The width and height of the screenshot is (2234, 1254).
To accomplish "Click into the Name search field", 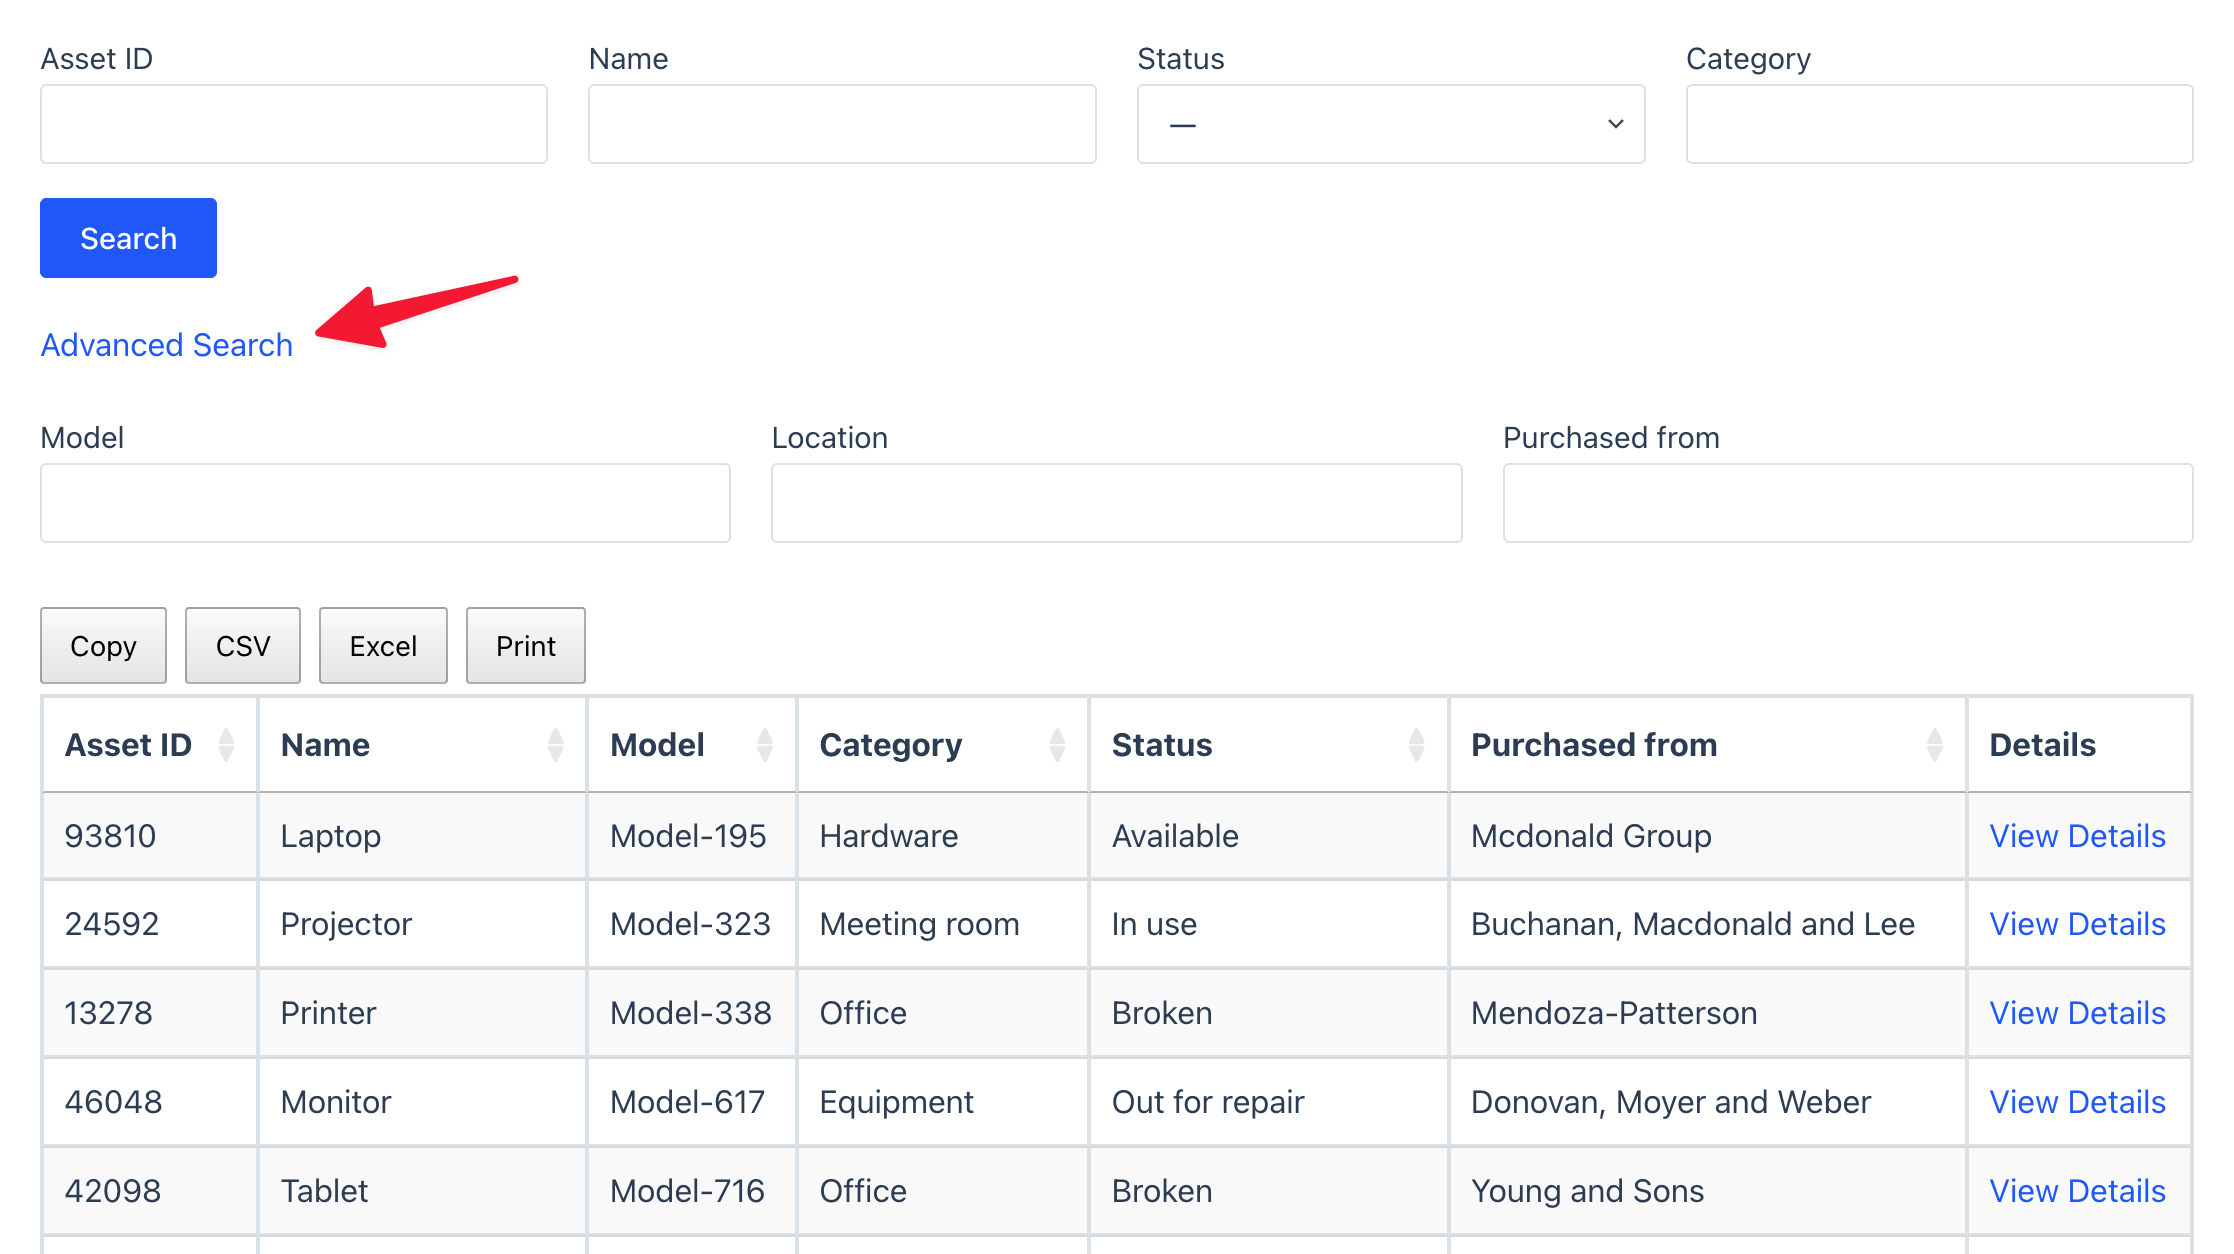I will pyautogui.click(x=842, y=124).
